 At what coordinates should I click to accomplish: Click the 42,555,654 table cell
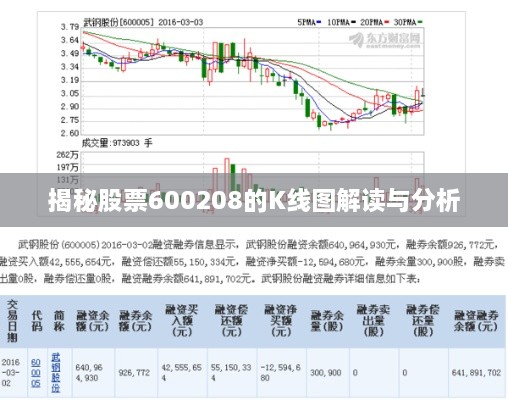pos(181,373)
